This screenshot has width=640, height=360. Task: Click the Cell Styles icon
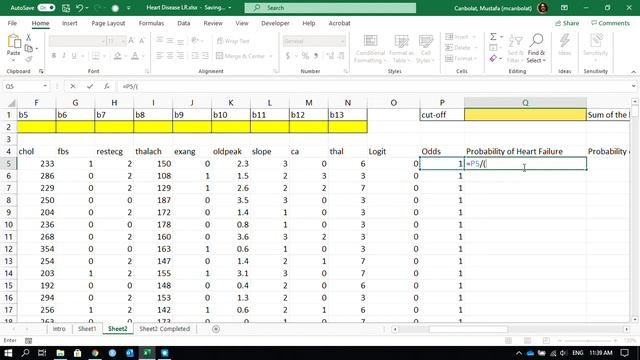(425, 41)
